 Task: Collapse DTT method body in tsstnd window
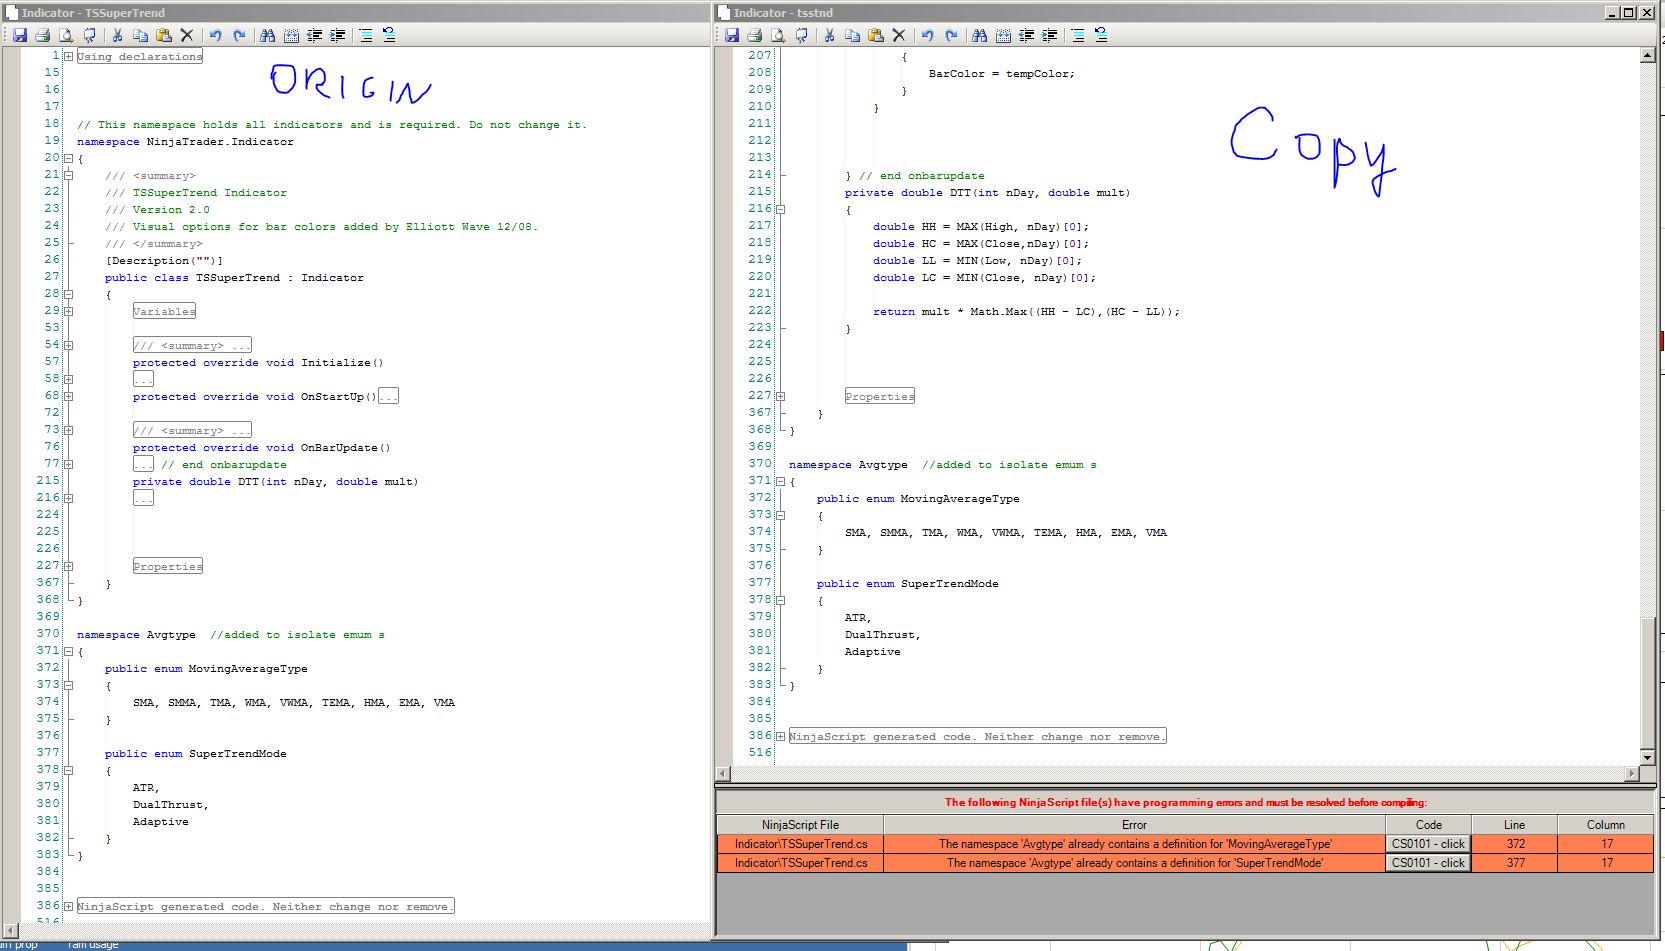[x=780, y=209]
